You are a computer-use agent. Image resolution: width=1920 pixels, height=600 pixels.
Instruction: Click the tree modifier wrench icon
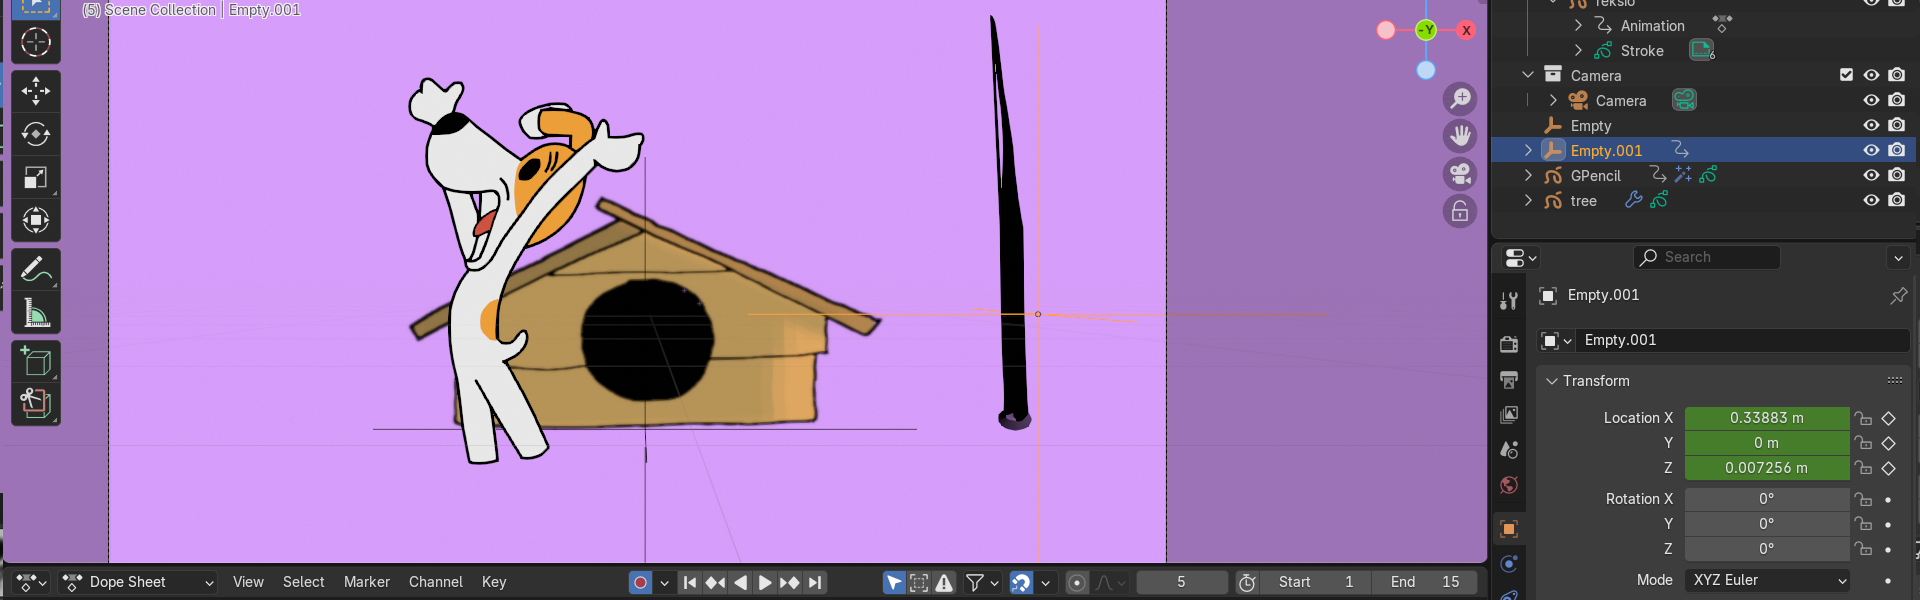click(x=1633, y=200)
